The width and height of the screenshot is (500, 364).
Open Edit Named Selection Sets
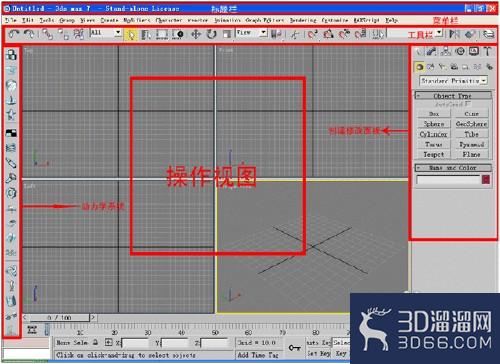pyautogui.click(x=378, y=35)
